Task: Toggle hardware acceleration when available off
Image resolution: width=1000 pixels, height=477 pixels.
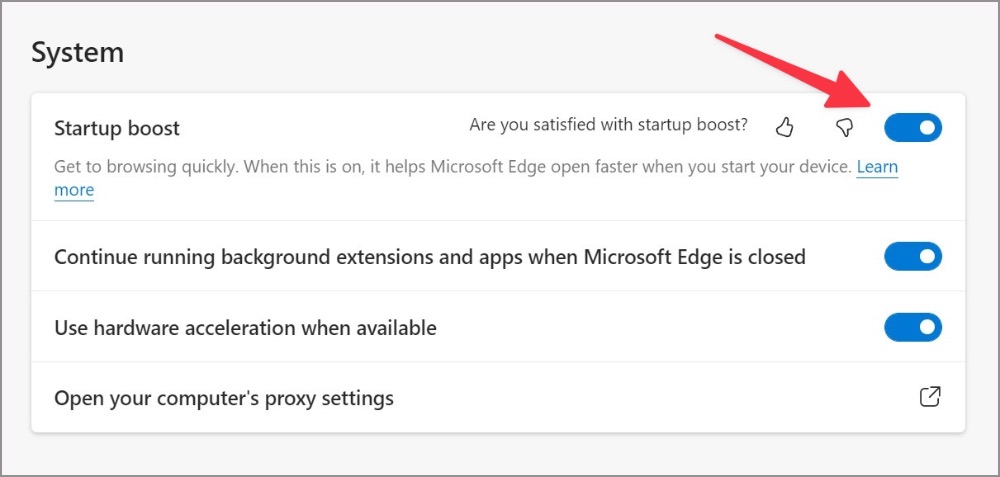Action: tap(913, 327)
